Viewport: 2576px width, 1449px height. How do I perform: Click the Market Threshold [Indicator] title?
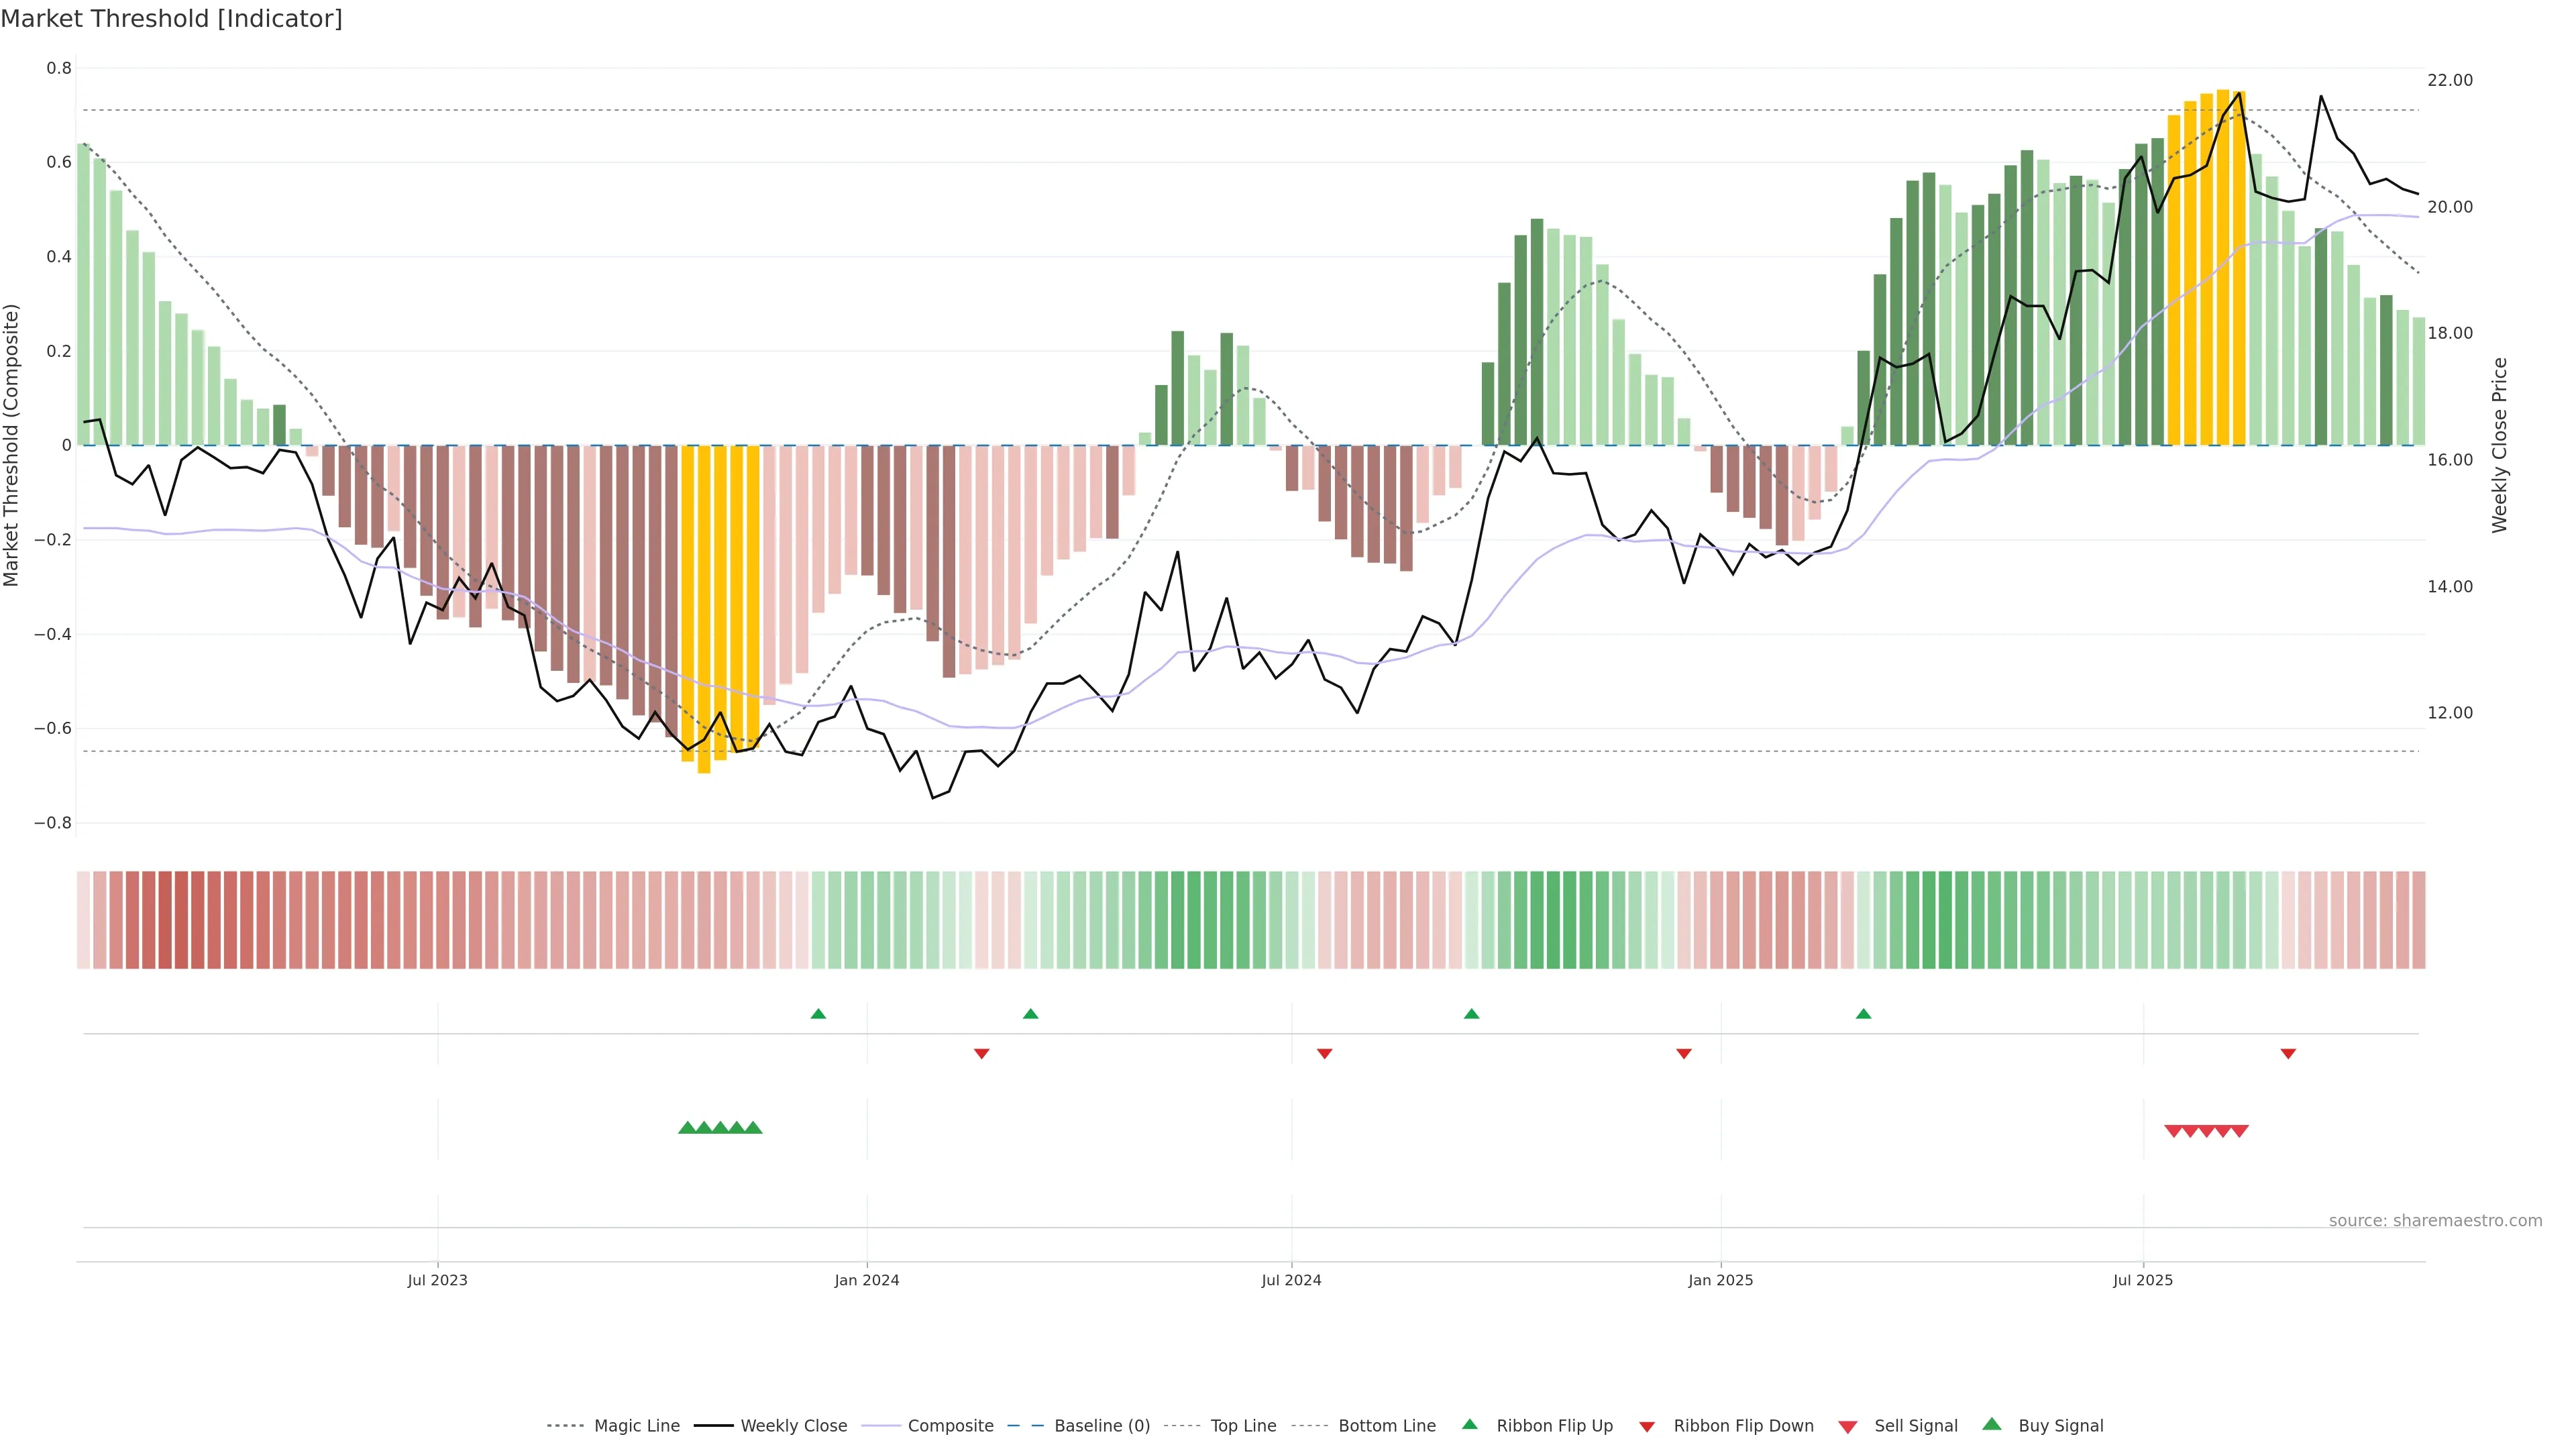click(x=171, y=19)
